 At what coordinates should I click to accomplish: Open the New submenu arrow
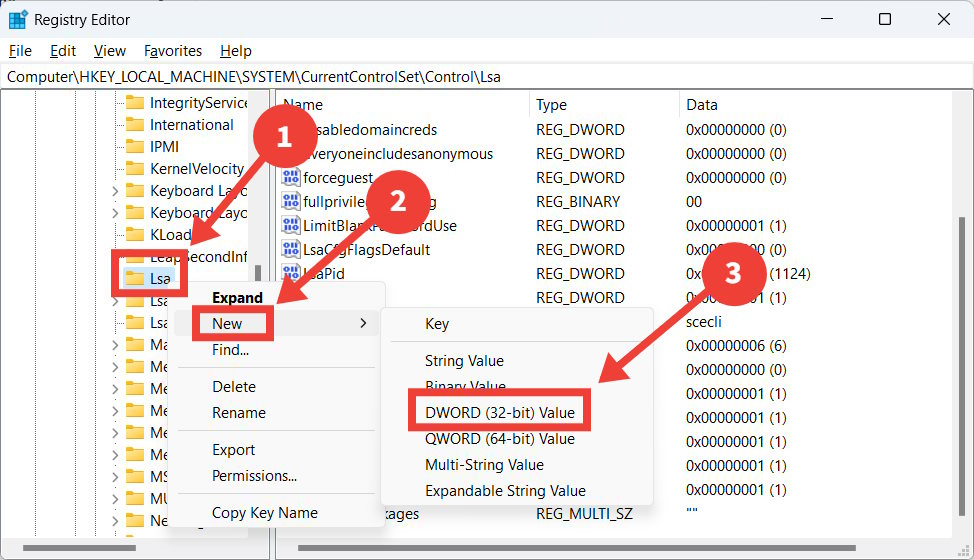363,323
